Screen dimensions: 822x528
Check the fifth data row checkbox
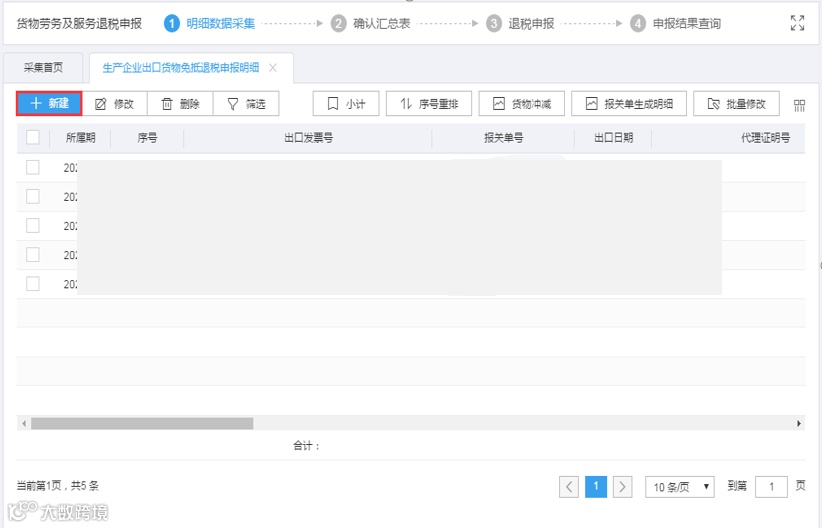[x=33, y=284]
